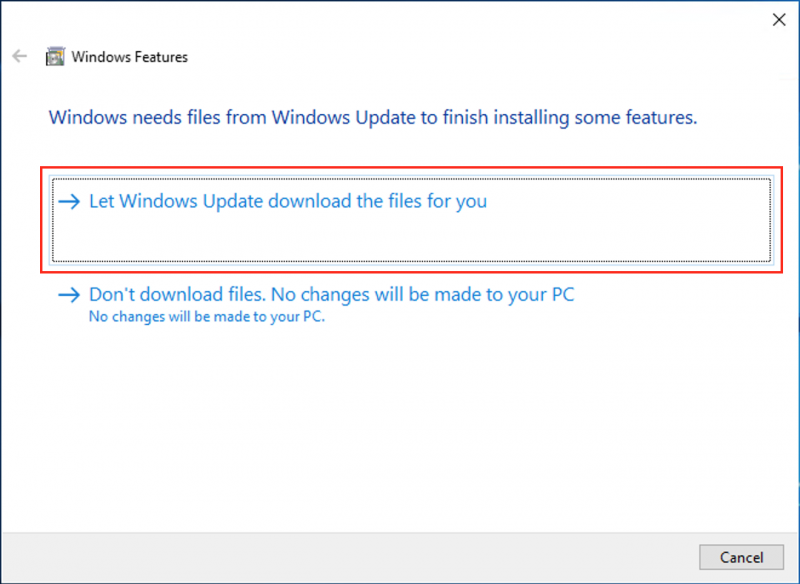Viewport: 800px width, 584px height.
Task: Click the grayed-out back button
Action: point(18,56)
